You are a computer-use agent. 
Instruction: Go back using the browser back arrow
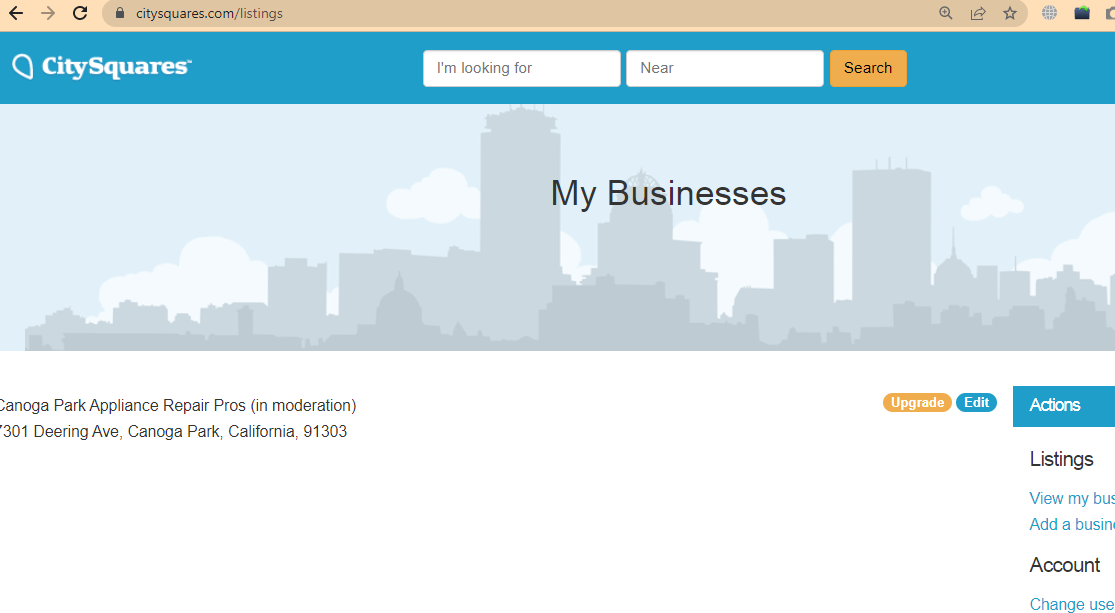pyautogui.click(x=16, y=13)
